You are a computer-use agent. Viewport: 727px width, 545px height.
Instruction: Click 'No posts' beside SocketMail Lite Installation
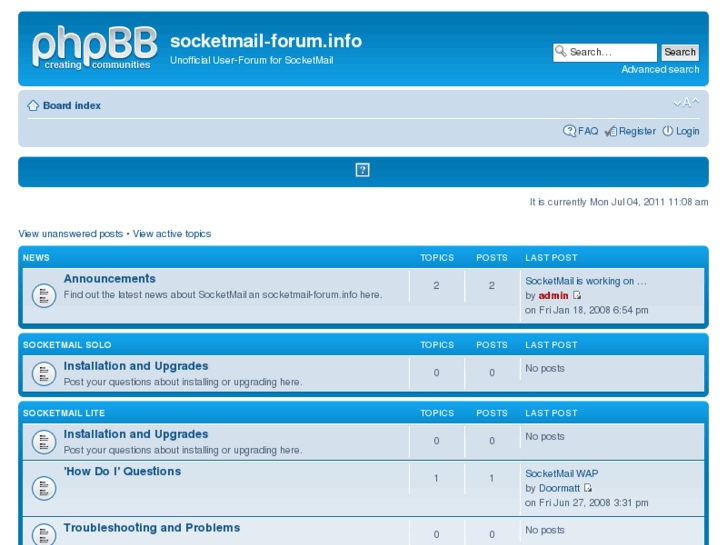pyautogui.click(x=545, y=436)
